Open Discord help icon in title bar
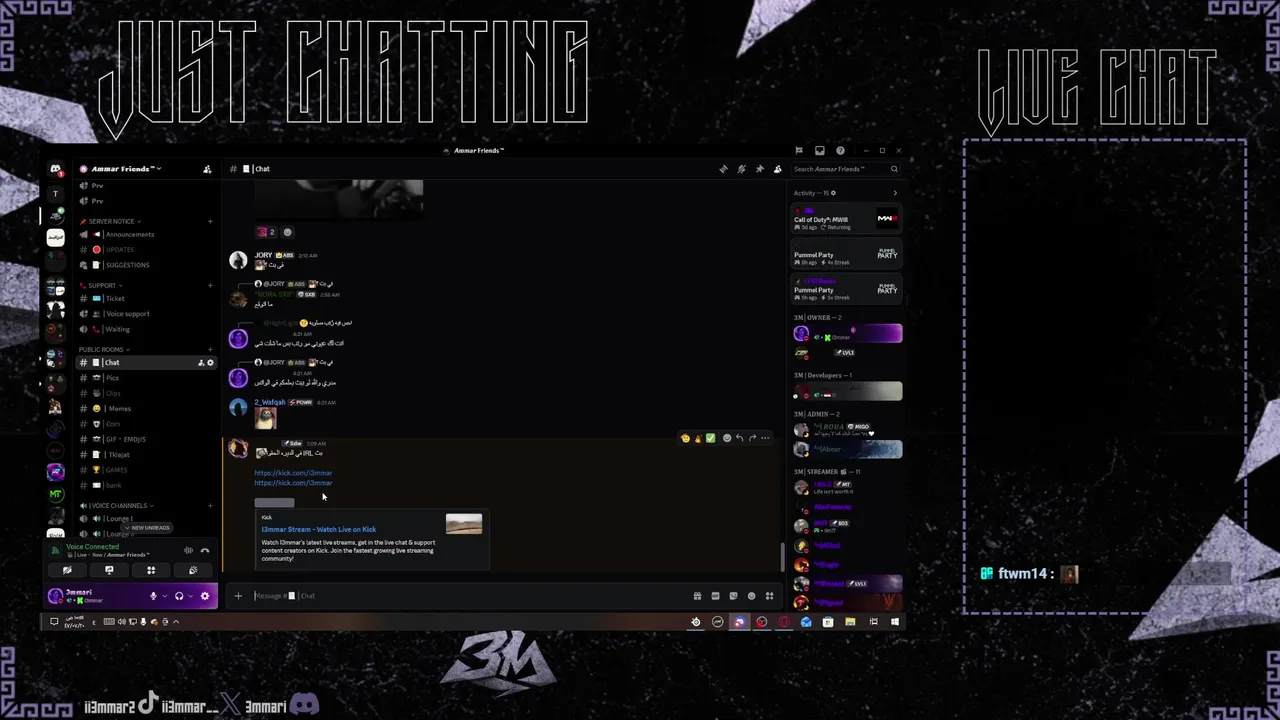The height and width of the screenshot is (720, 1280). click(x=840, y=151)
